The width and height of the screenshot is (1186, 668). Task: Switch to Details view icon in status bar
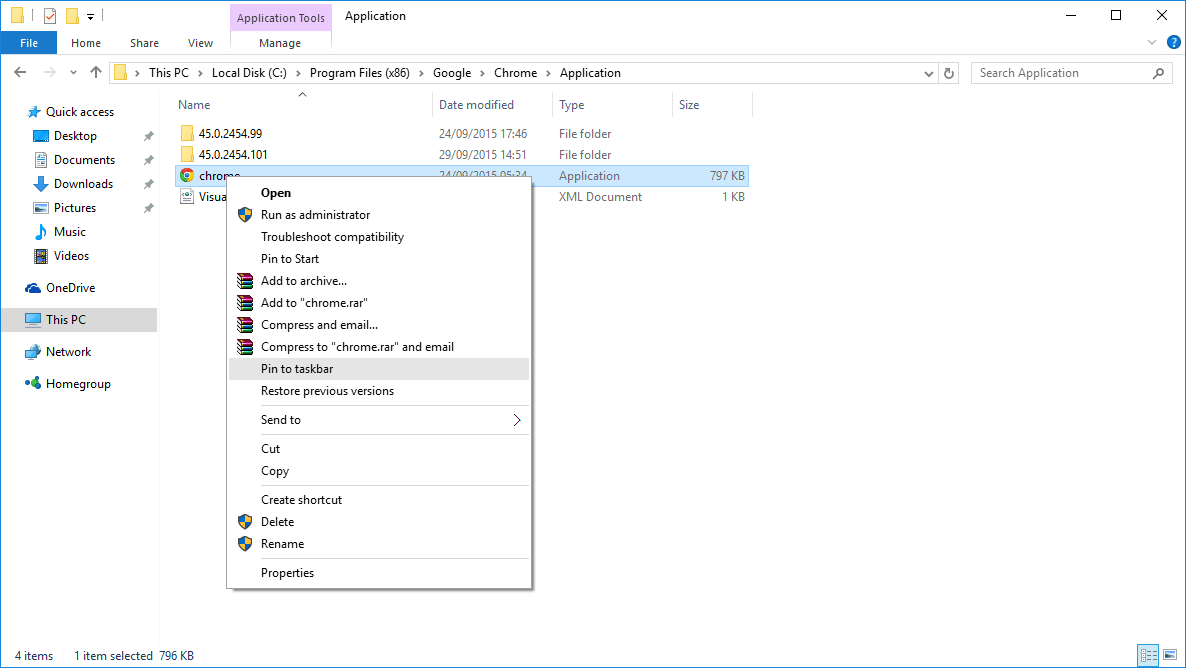(1148, 655)
